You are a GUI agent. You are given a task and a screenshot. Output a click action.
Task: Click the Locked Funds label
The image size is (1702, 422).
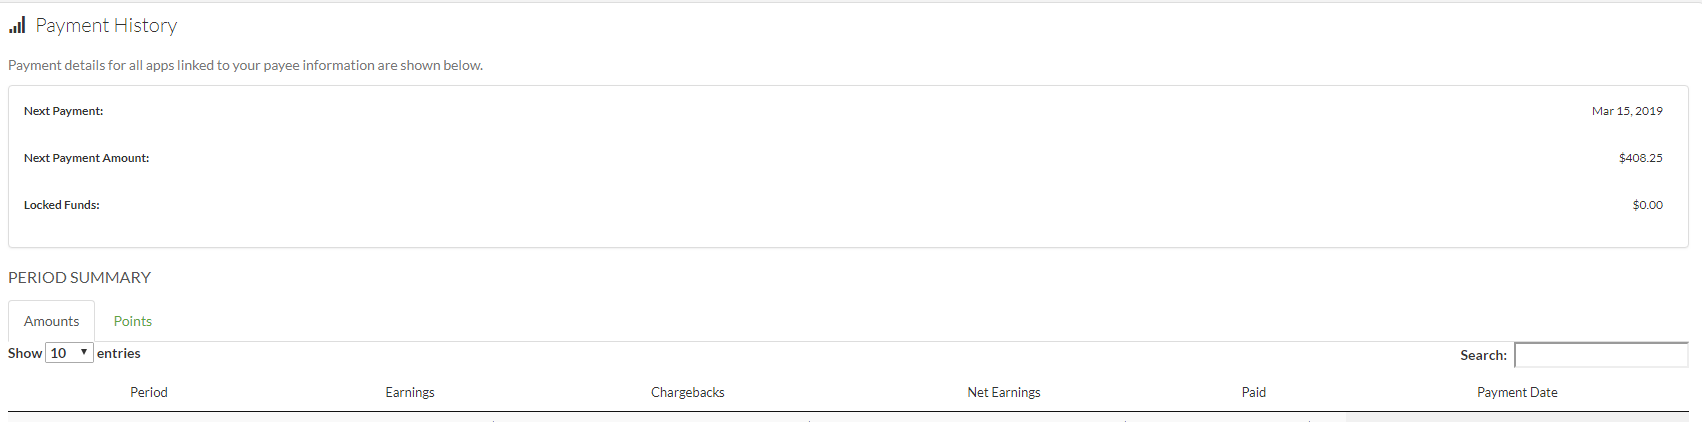pos(62,205)
